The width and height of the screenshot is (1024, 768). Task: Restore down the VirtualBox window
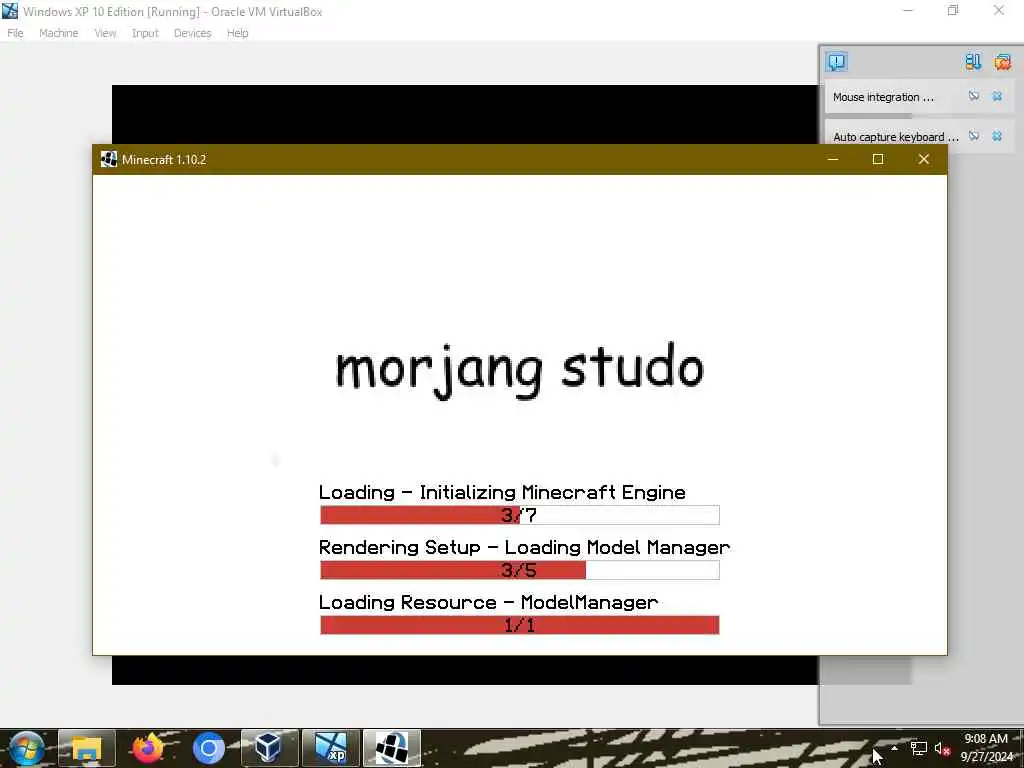coord(953,10)
